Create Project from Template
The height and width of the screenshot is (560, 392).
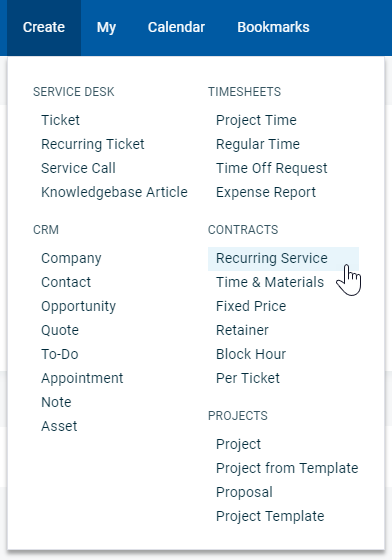click(287, 468)
